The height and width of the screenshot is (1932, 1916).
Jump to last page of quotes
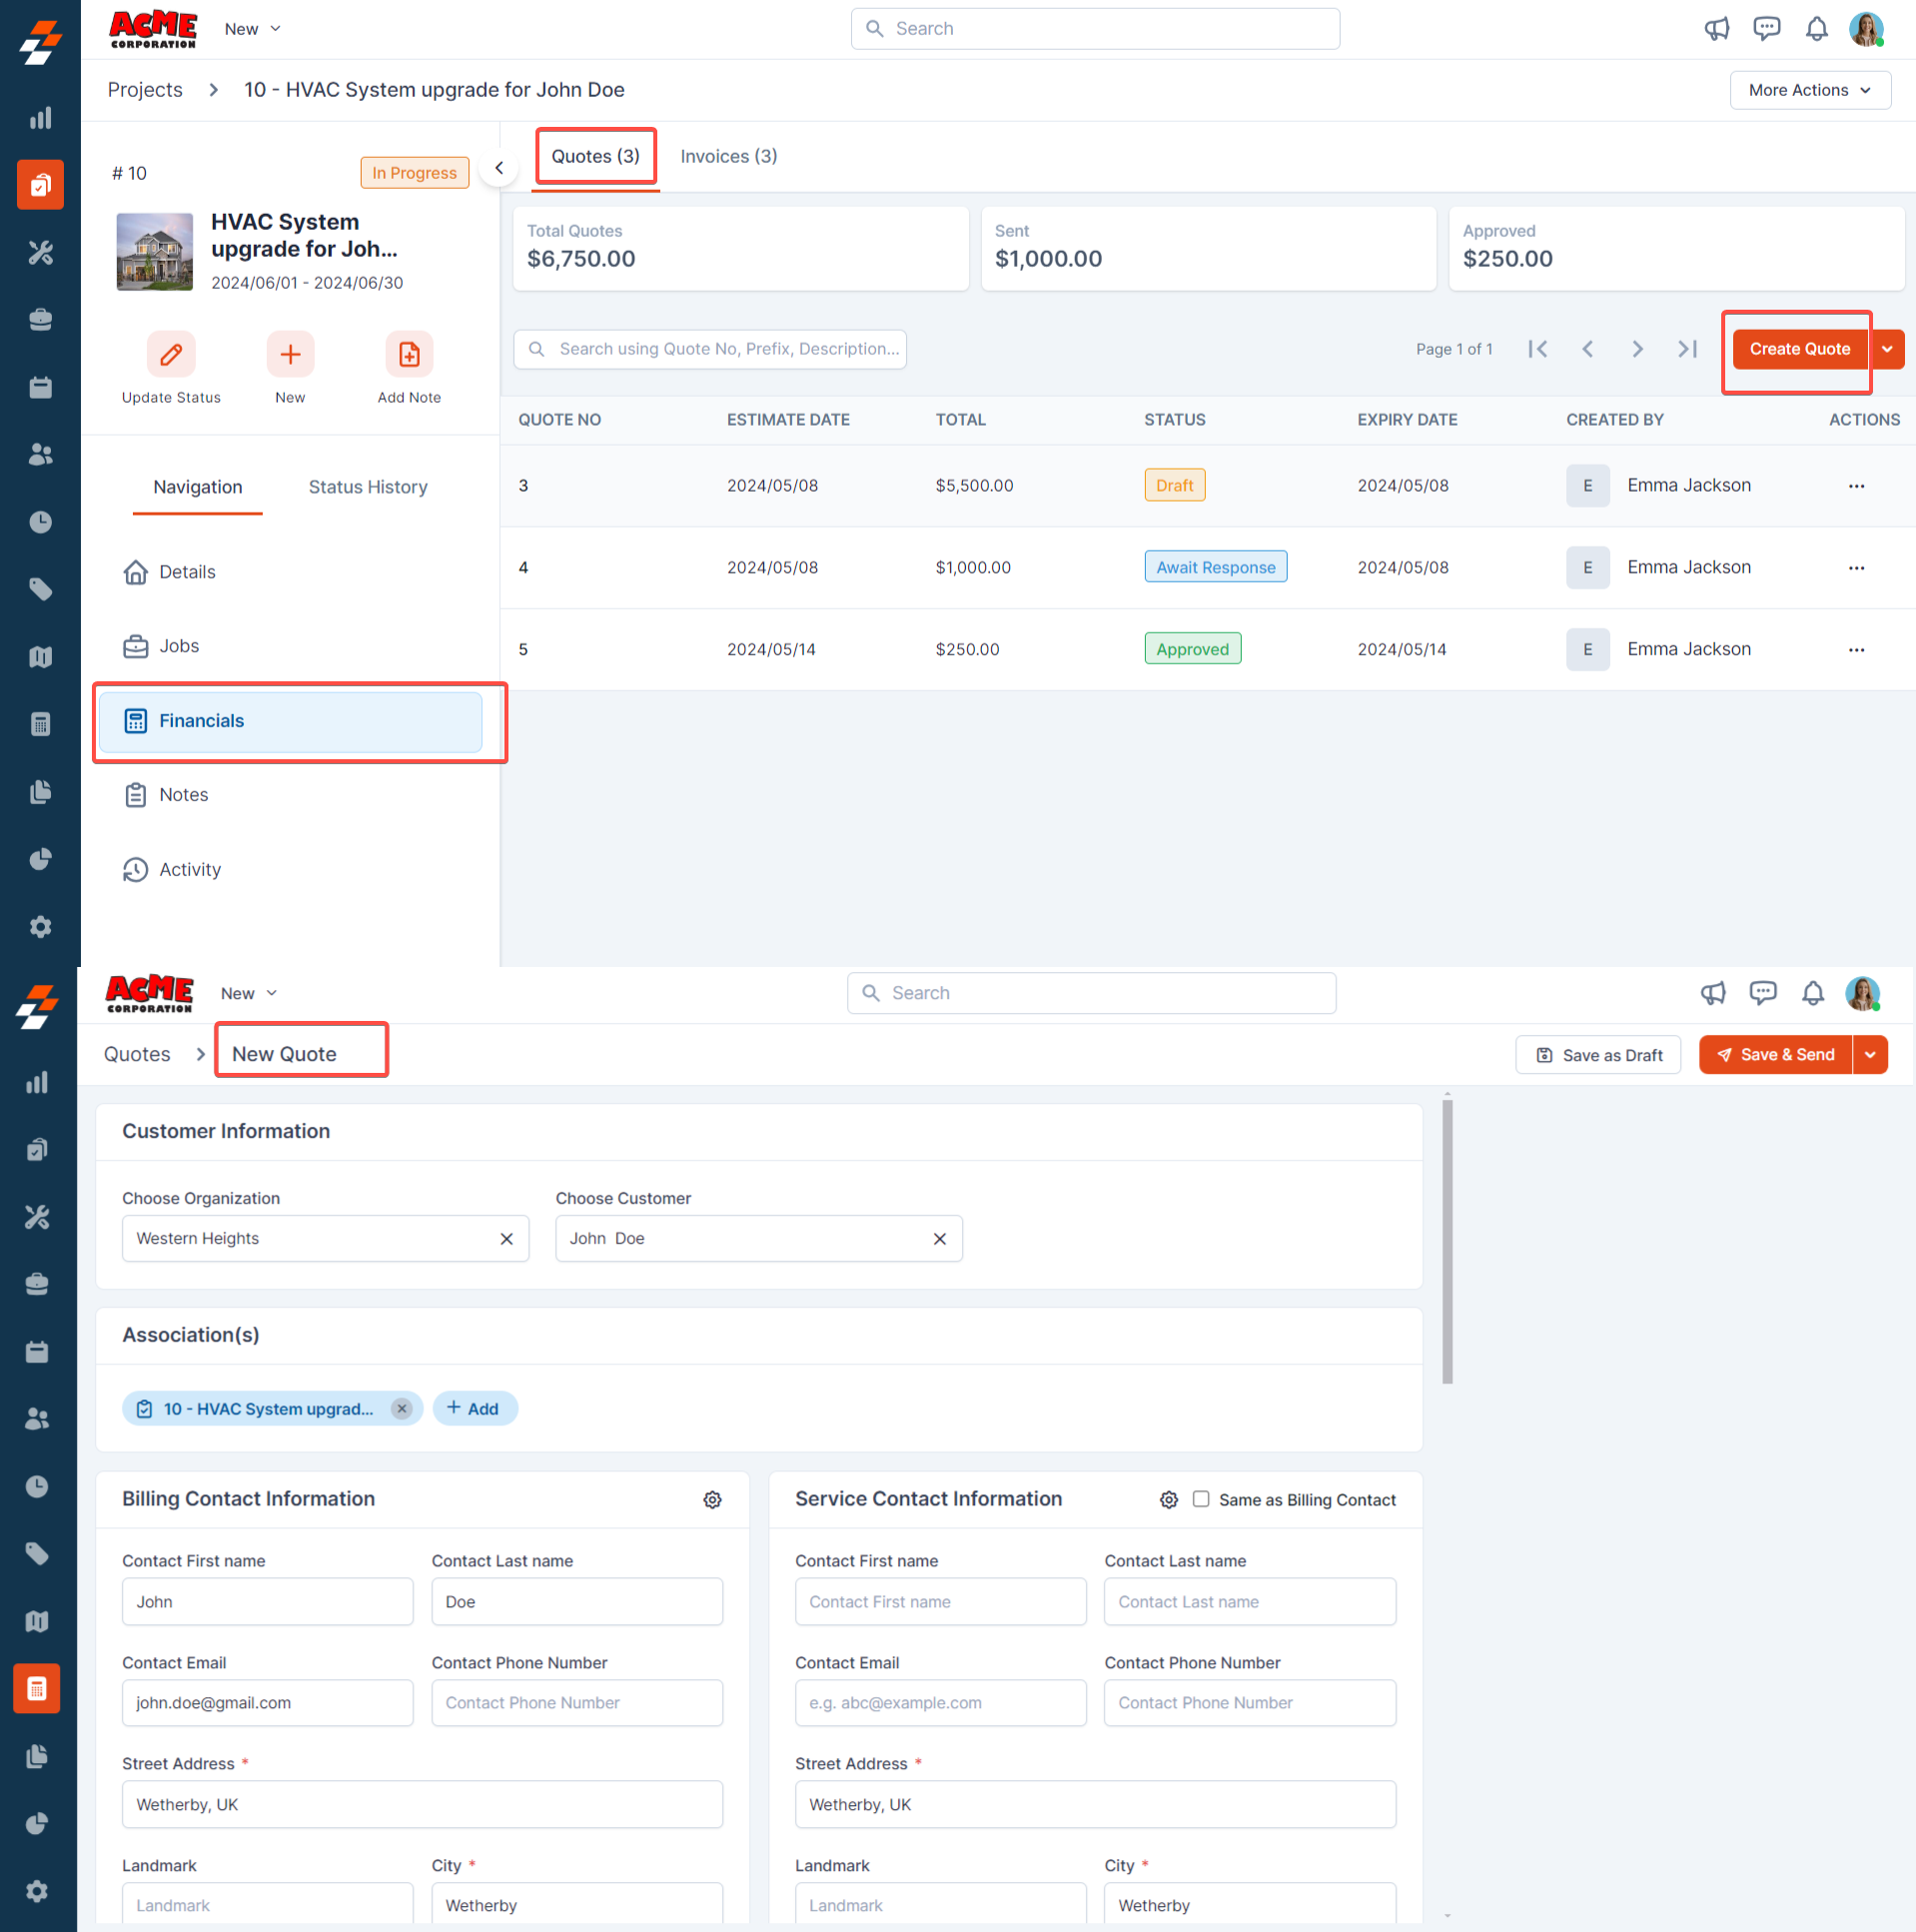[x=1687, y=349]
